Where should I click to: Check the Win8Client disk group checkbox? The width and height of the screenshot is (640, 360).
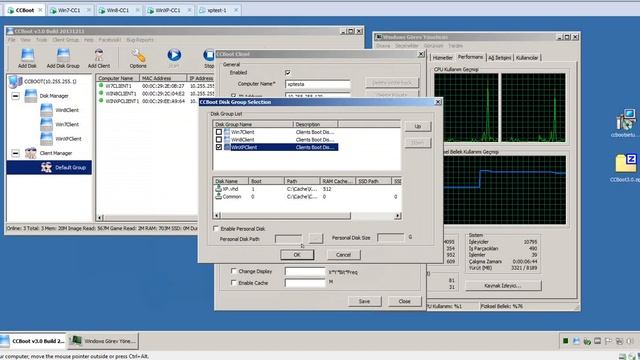tap(219, 140)
